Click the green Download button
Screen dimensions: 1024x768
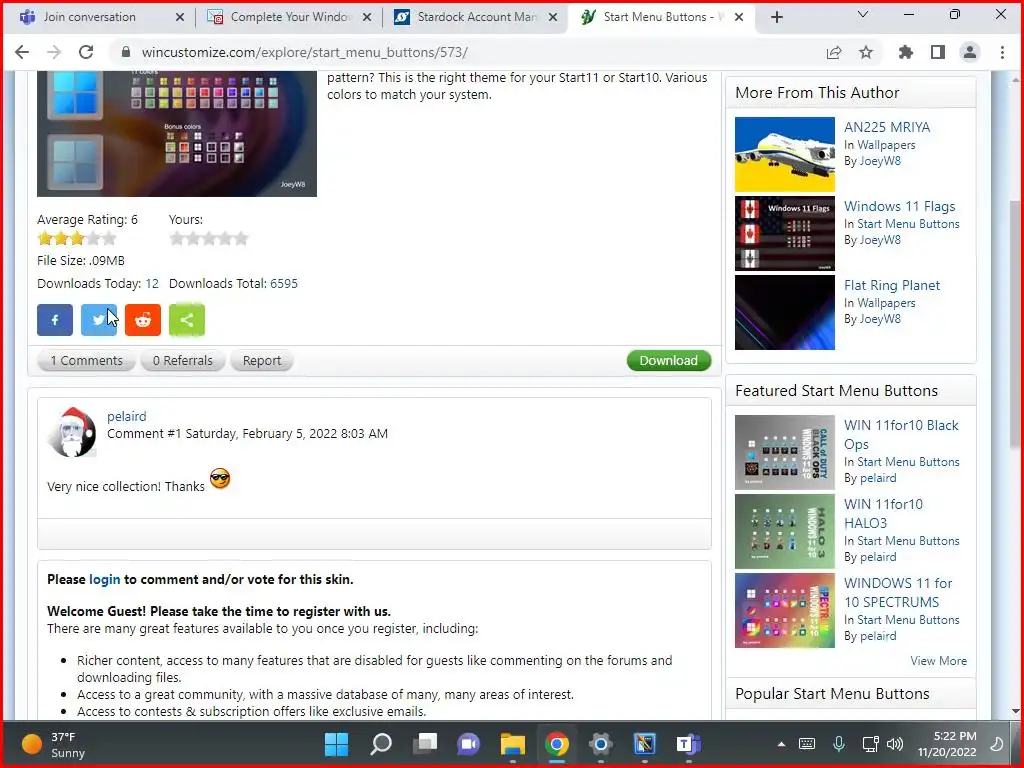tap(669, 360)
